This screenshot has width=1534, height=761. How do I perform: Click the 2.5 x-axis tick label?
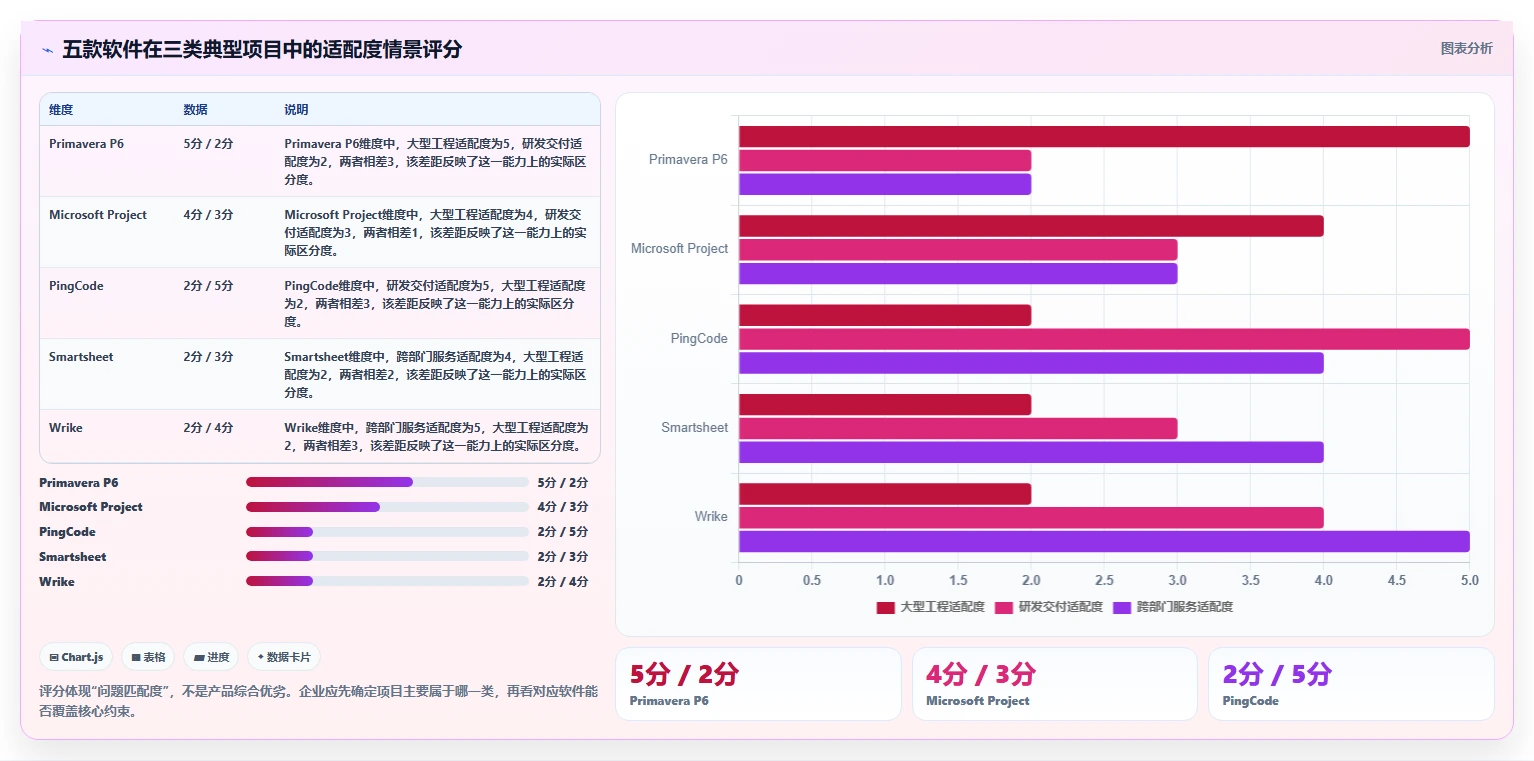[x=1104, y=581]
